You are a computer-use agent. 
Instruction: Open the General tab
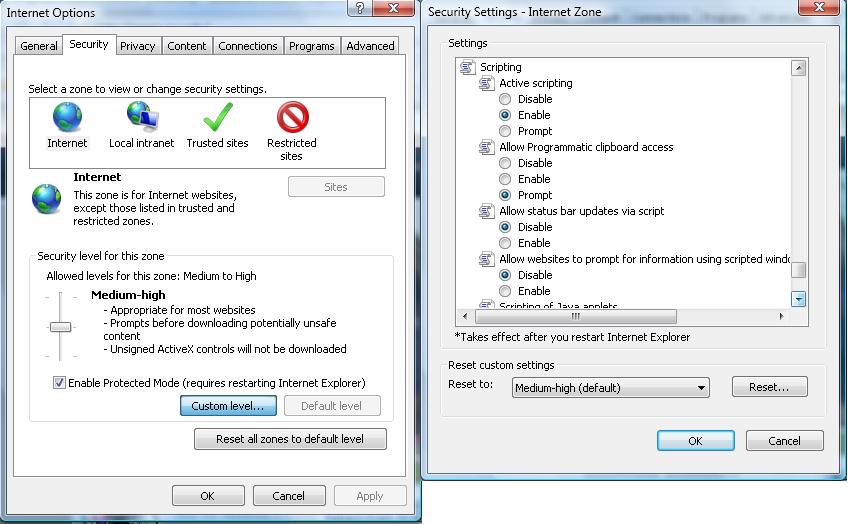[39, 46]
